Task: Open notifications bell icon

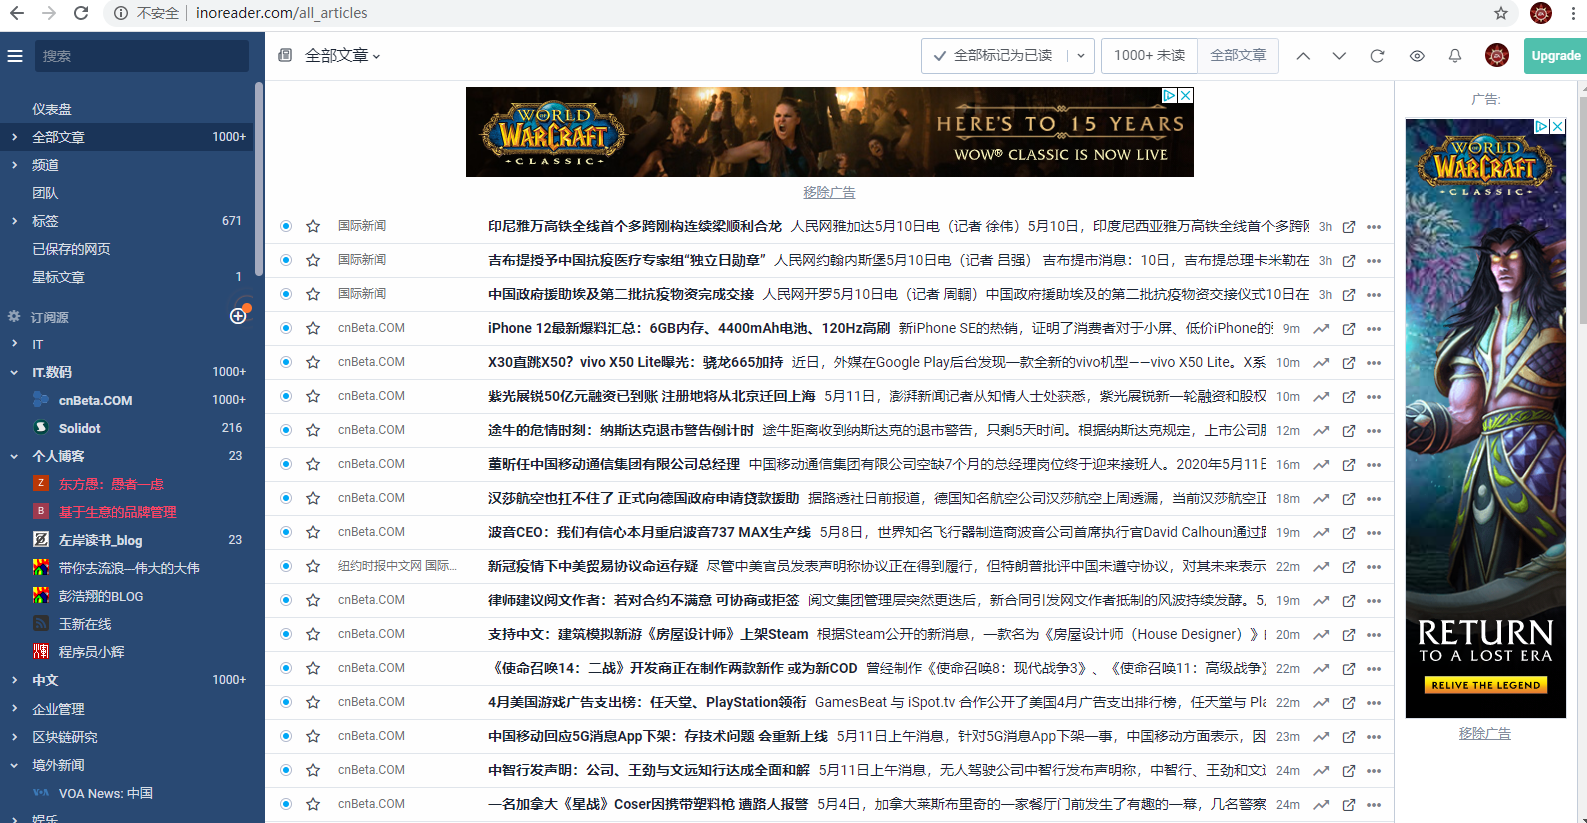Action: click(1455, 56)
